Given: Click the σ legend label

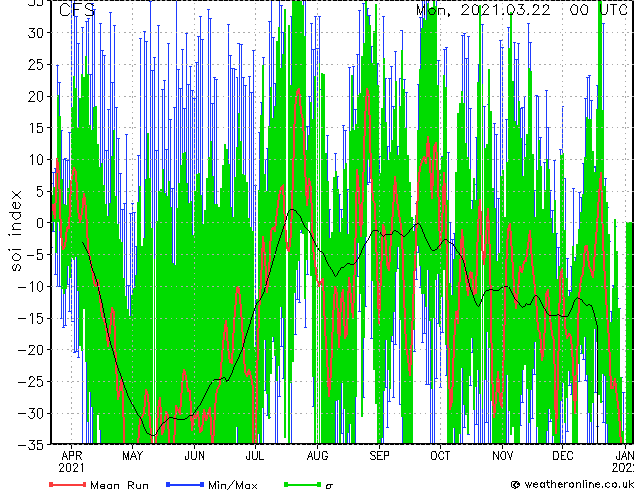Looking at the screenshot, I should tap(329, 486).
